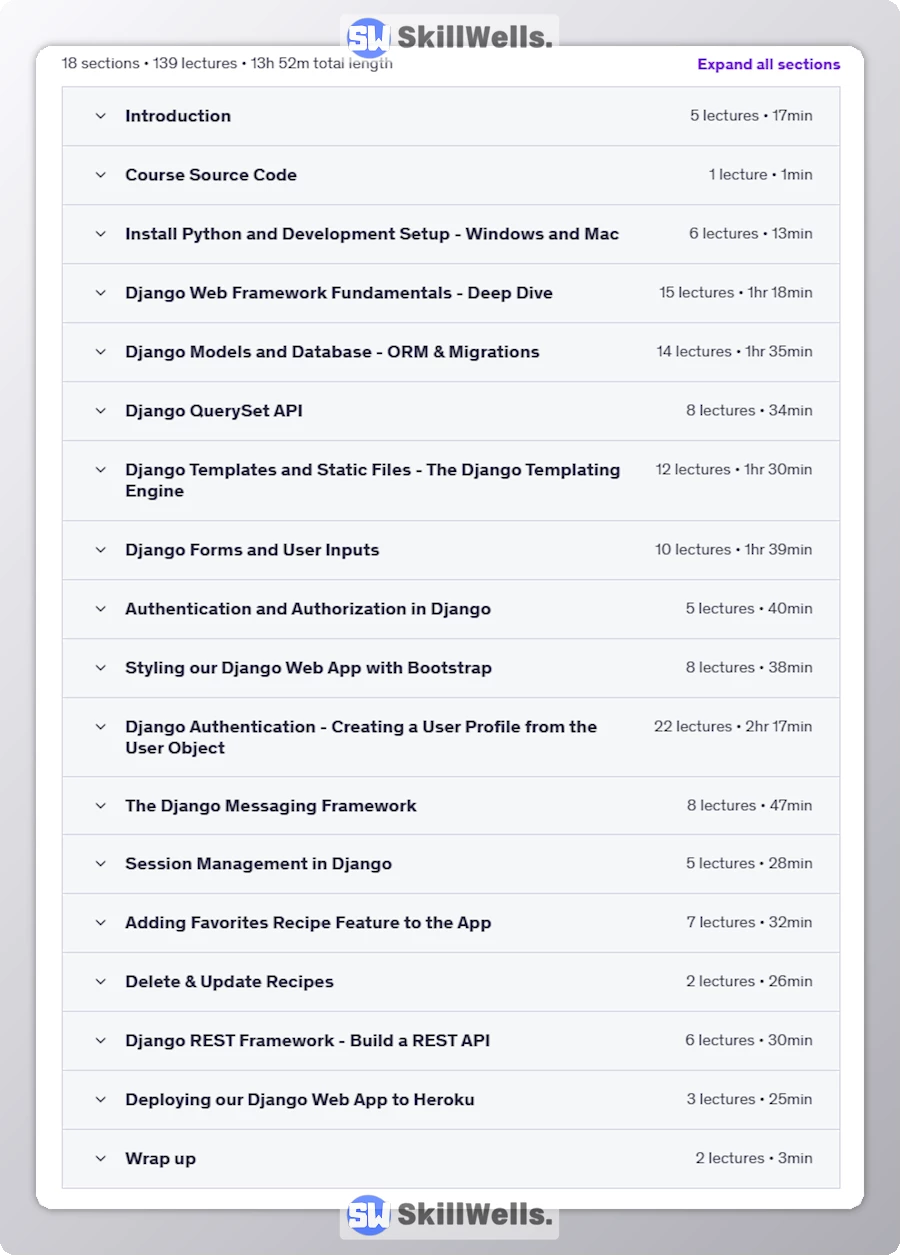Screen dimensions: 900x1255
Task: Select Authentication and Authorization in Django title
Action: point(308,609)
